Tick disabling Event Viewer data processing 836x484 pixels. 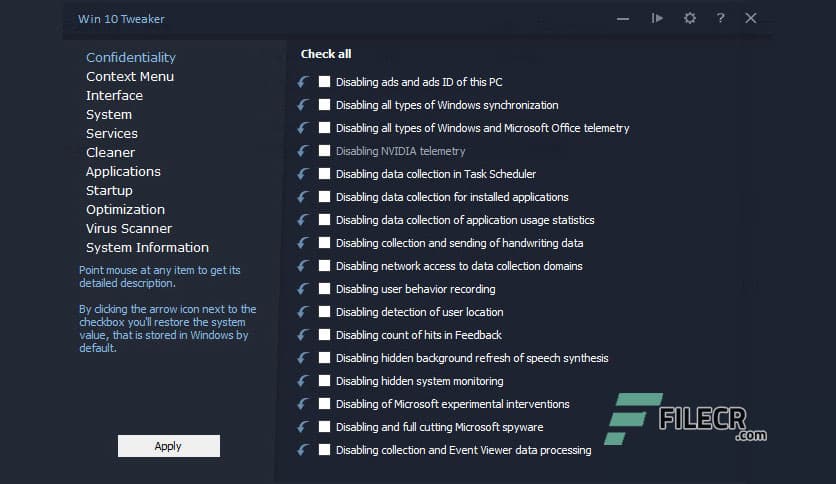click(x=324, y=450)
